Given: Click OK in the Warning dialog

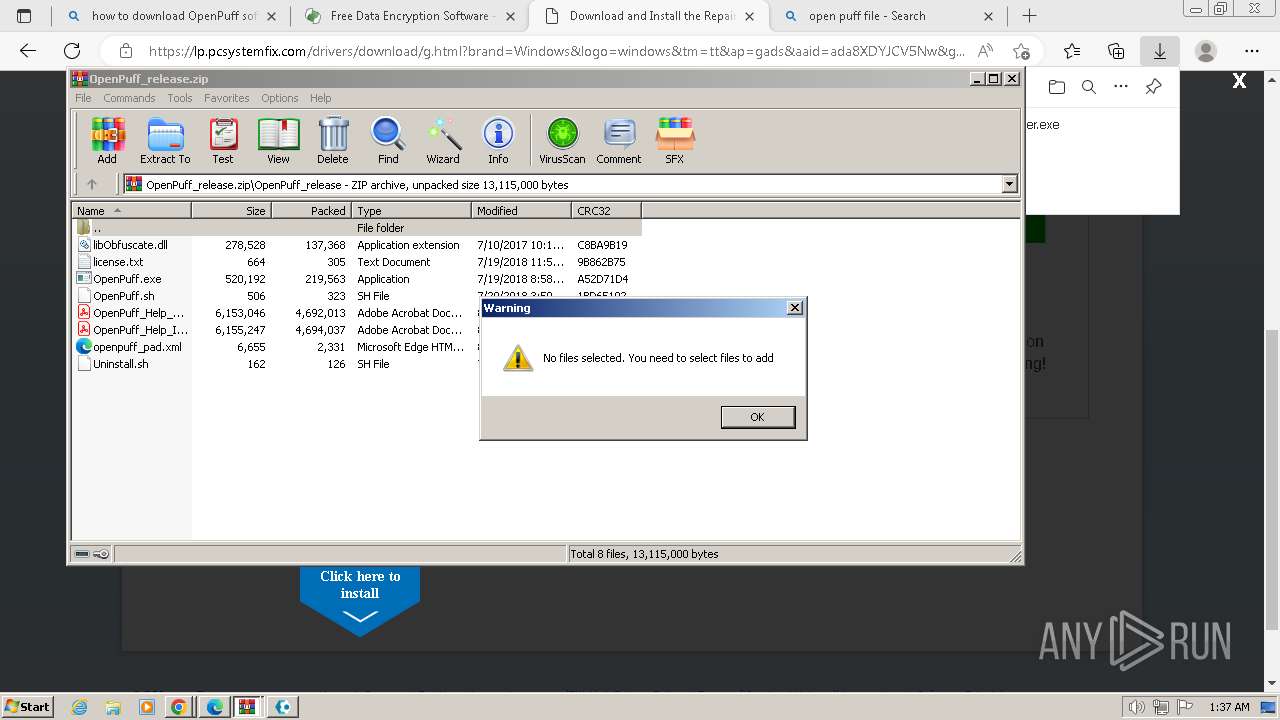Looking at the screenshot, I should click(x=758, y=417).
